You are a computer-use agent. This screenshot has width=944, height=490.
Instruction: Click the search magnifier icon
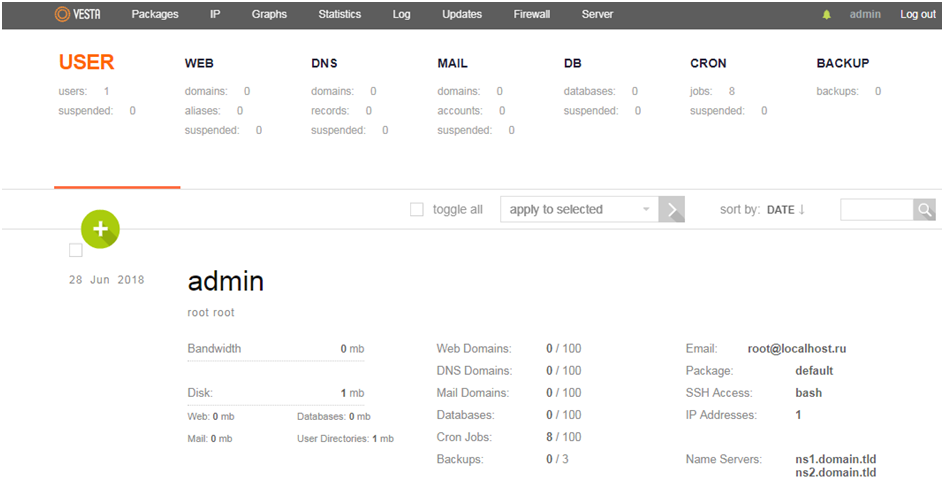click(x=925, y=209)
